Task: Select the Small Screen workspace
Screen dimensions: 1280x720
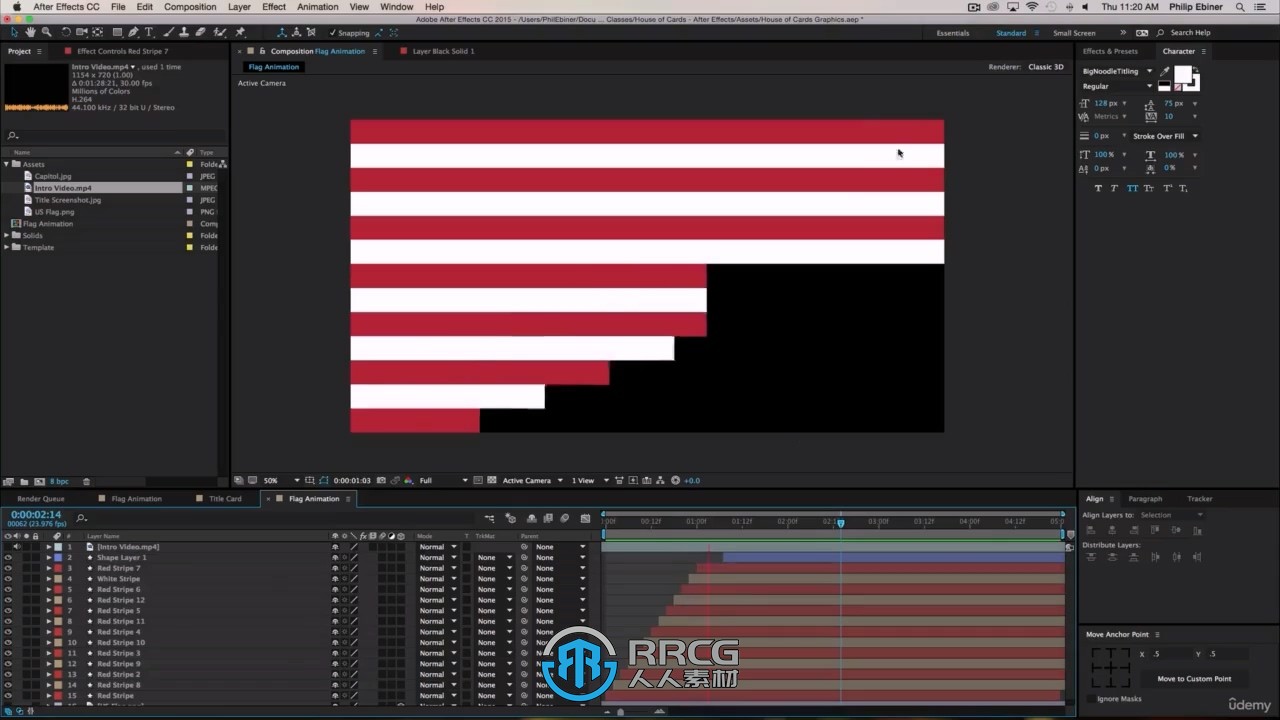Action: pyautogui.click(x=1074, y=33)
